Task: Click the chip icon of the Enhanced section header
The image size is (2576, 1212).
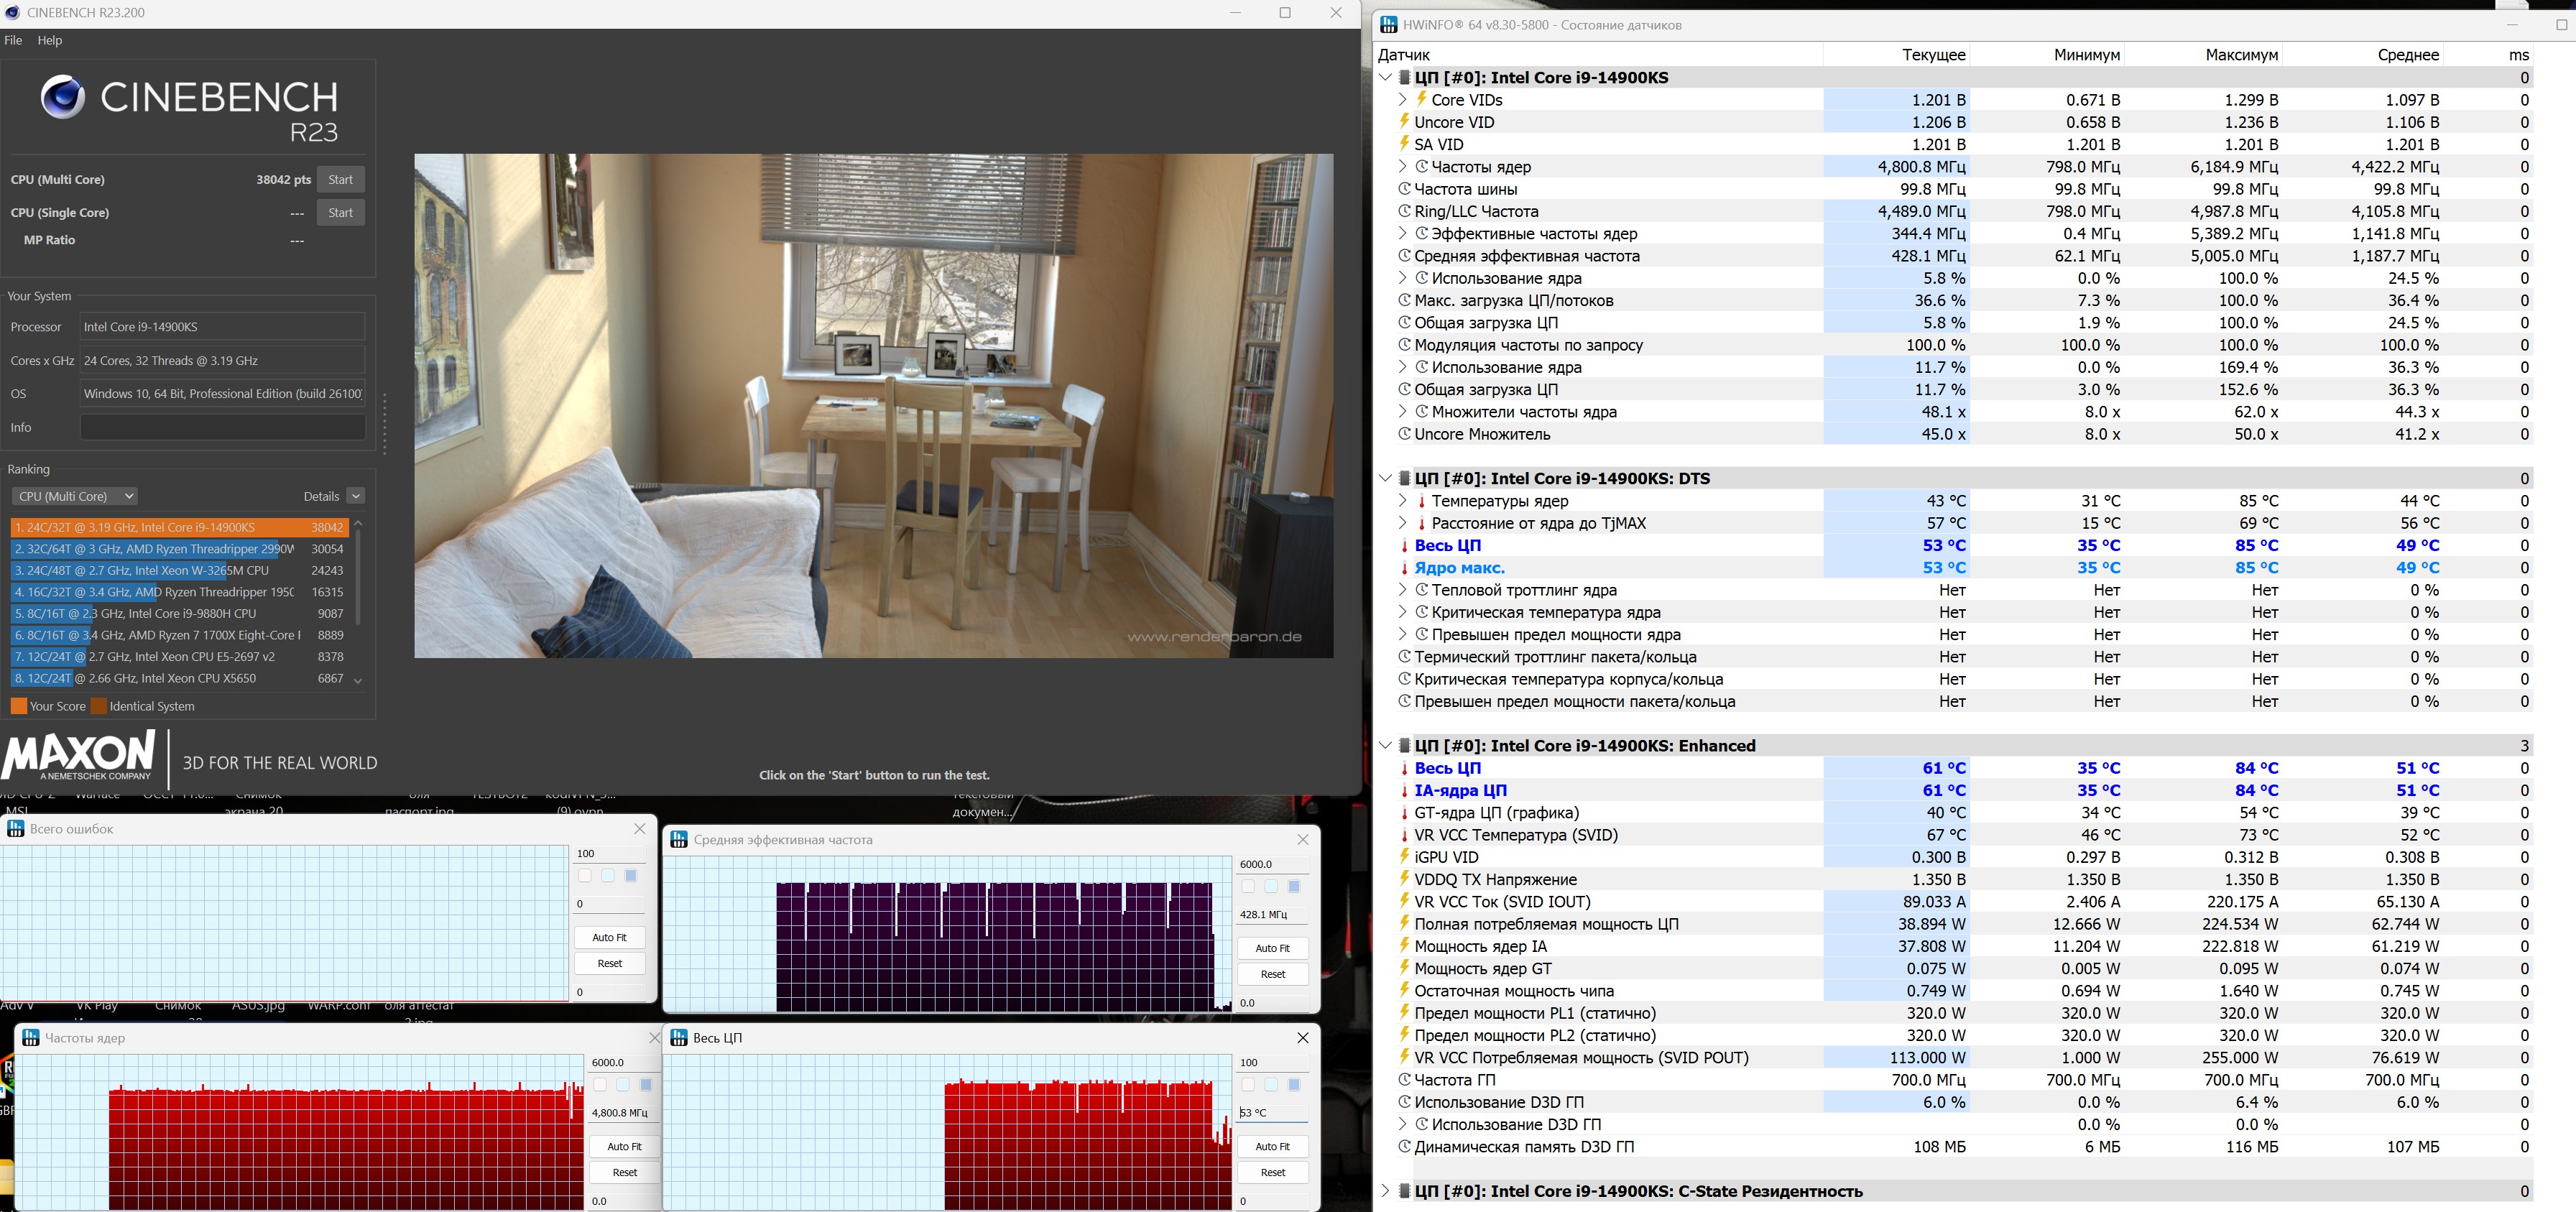Action: coord(1404,746)
